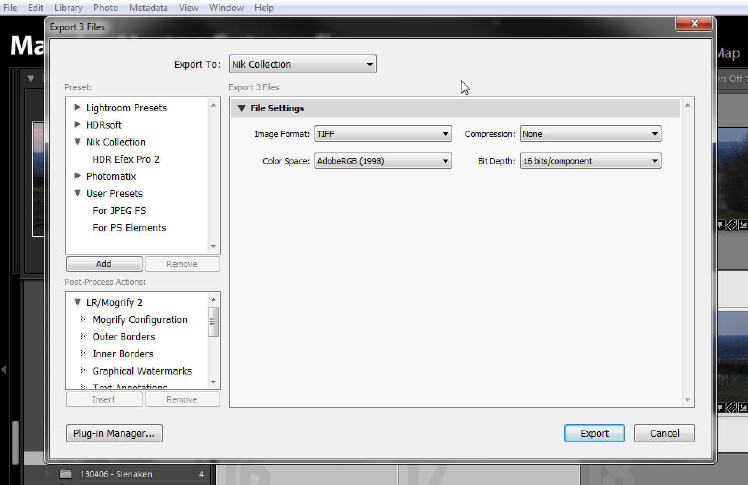Open the File menu
The image size is (748, 485).
(10, 8)
